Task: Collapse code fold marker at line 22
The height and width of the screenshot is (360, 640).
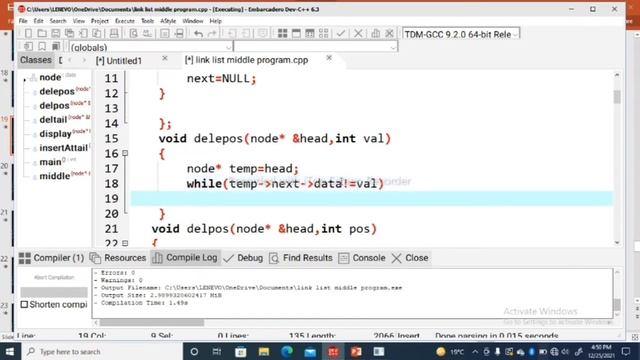Action: point(125,243)
